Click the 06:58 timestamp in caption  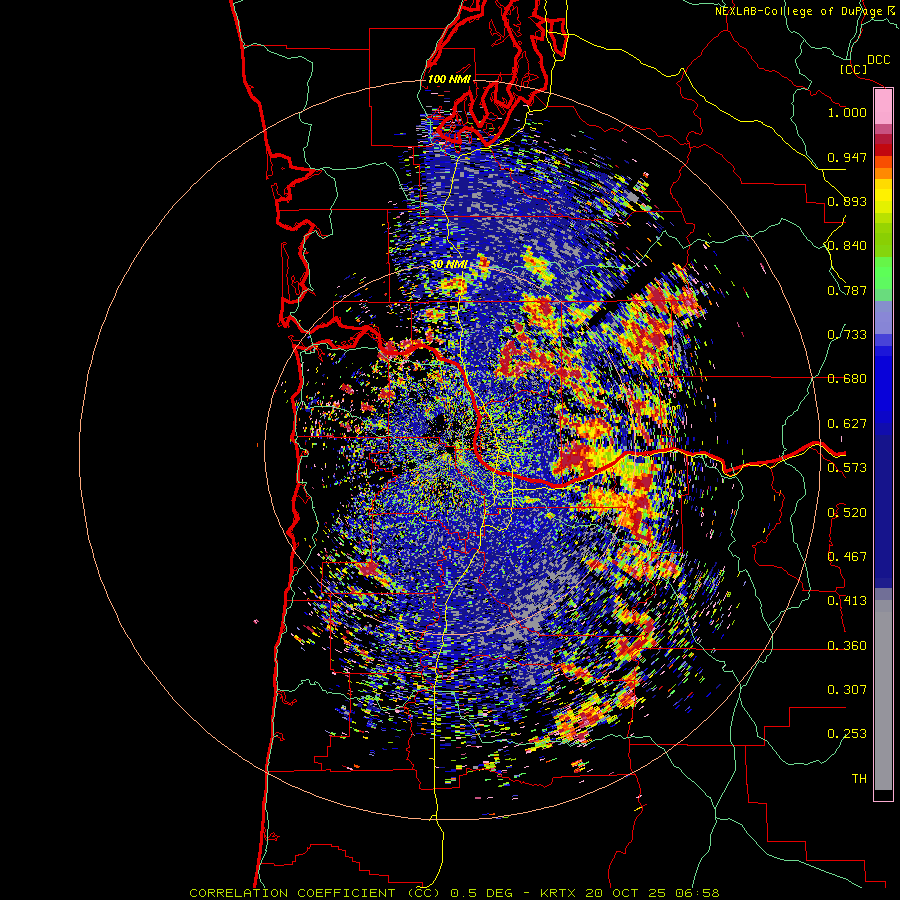[696, 893]
